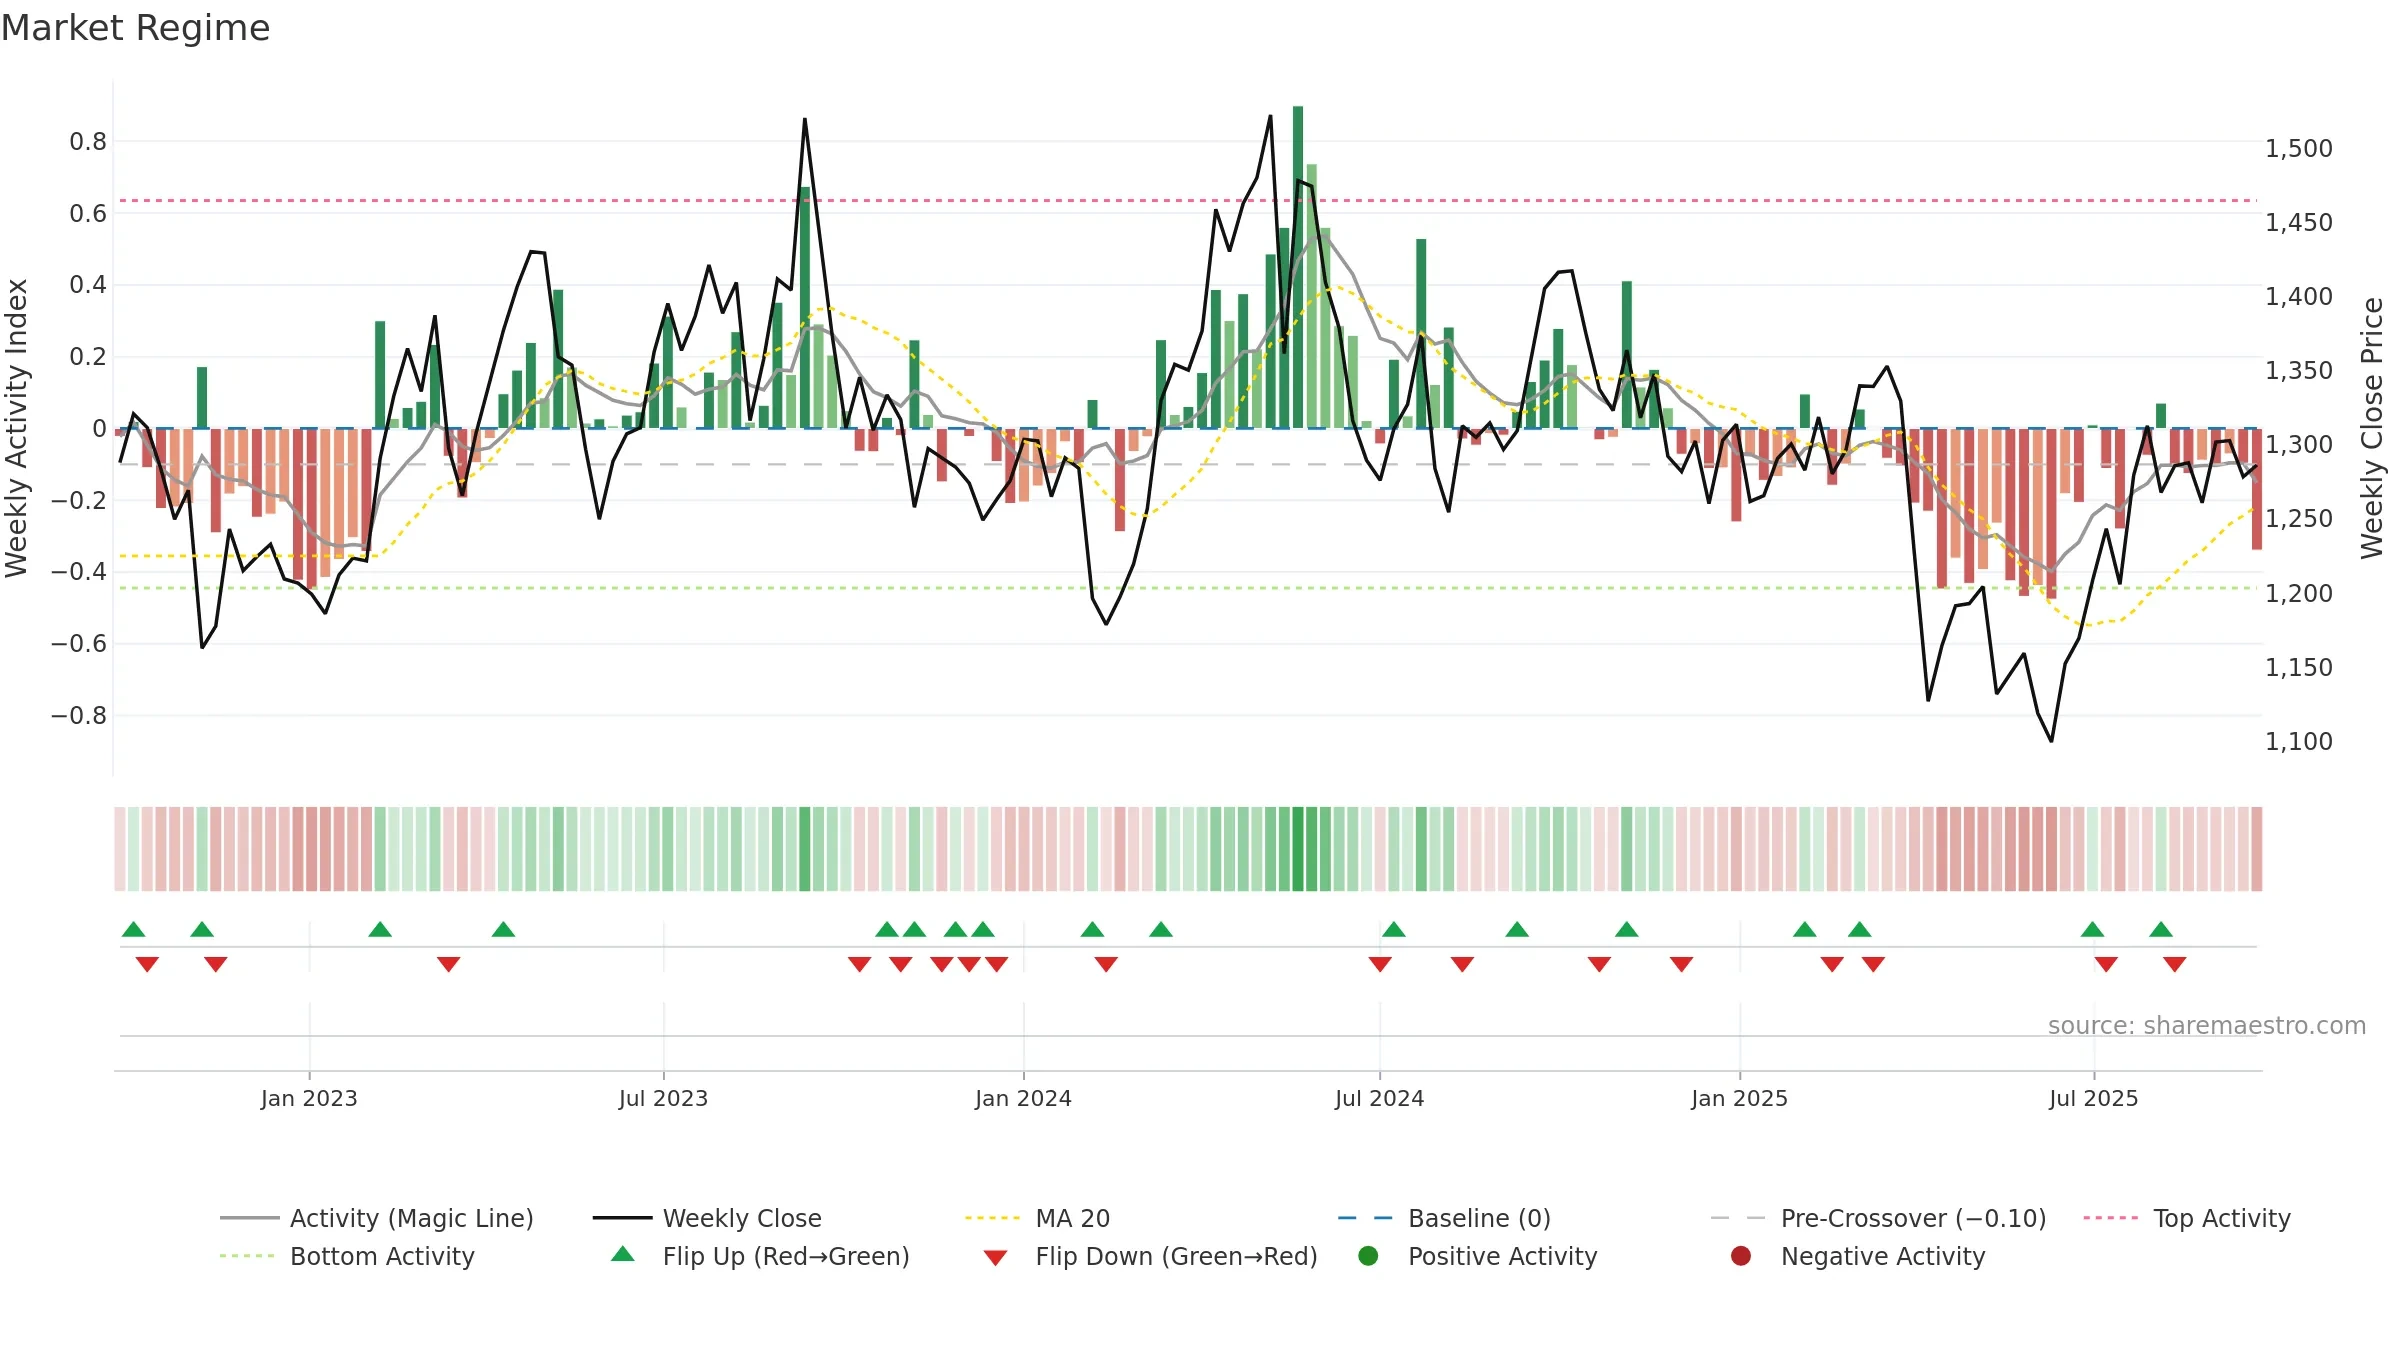Click the source: sharemaestro.com text
The height and width of the screenshot is (1350, 2400).
(2207, 1025)
